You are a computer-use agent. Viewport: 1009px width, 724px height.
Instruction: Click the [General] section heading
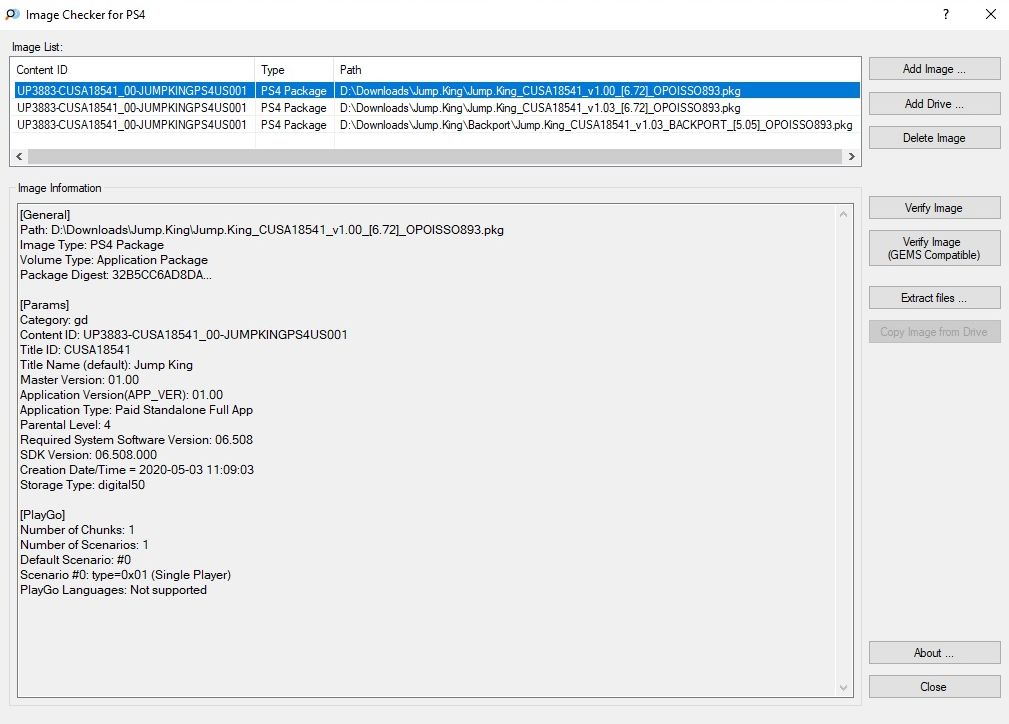point(45,215)
